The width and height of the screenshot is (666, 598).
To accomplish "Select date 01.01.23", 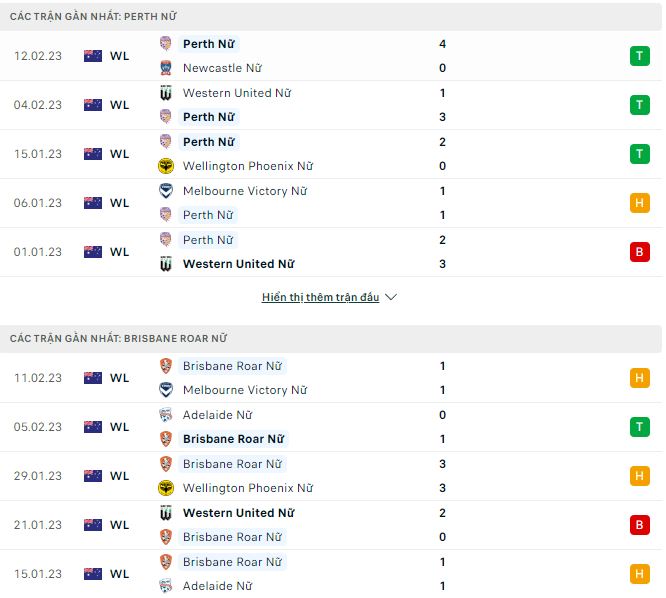I will click(38, 252).
